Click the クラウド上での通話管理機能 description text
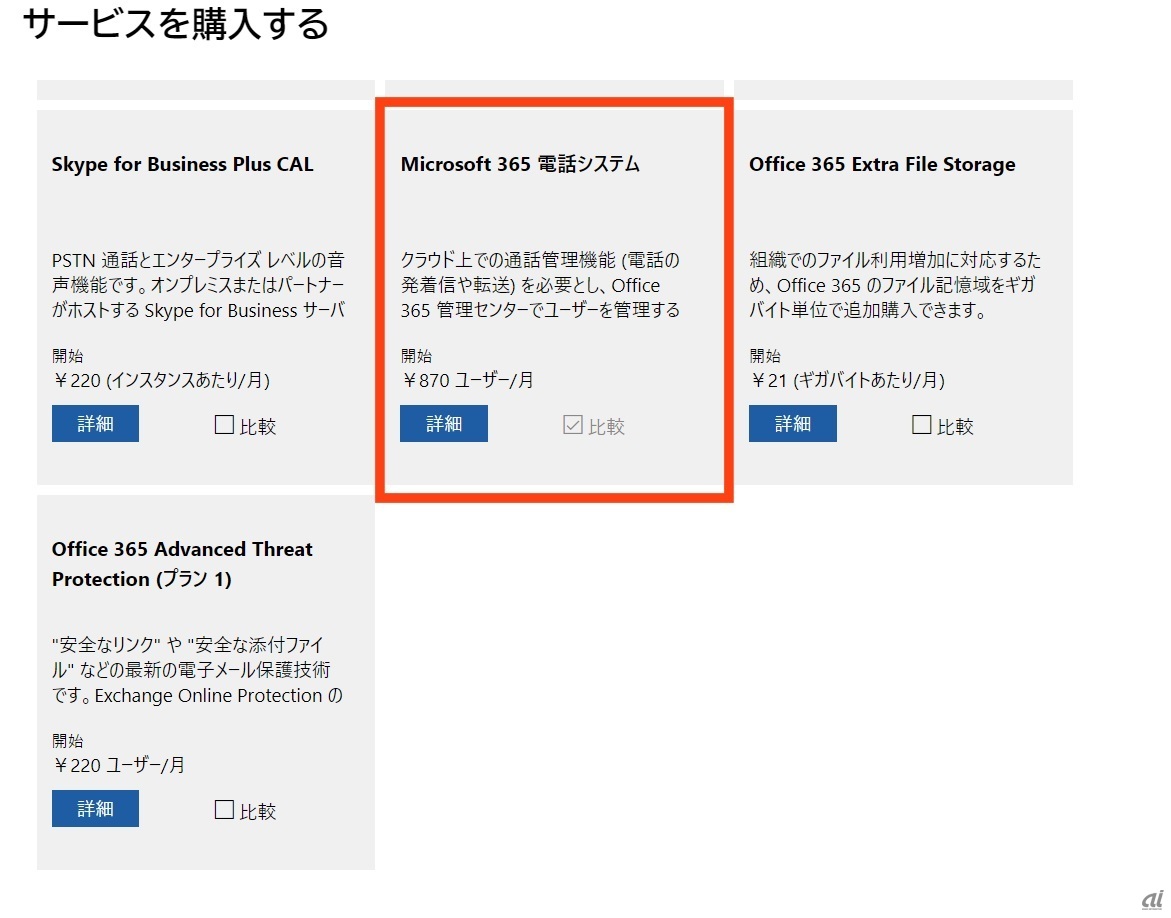Viewport: 1171px width, 918px height. 540,285
